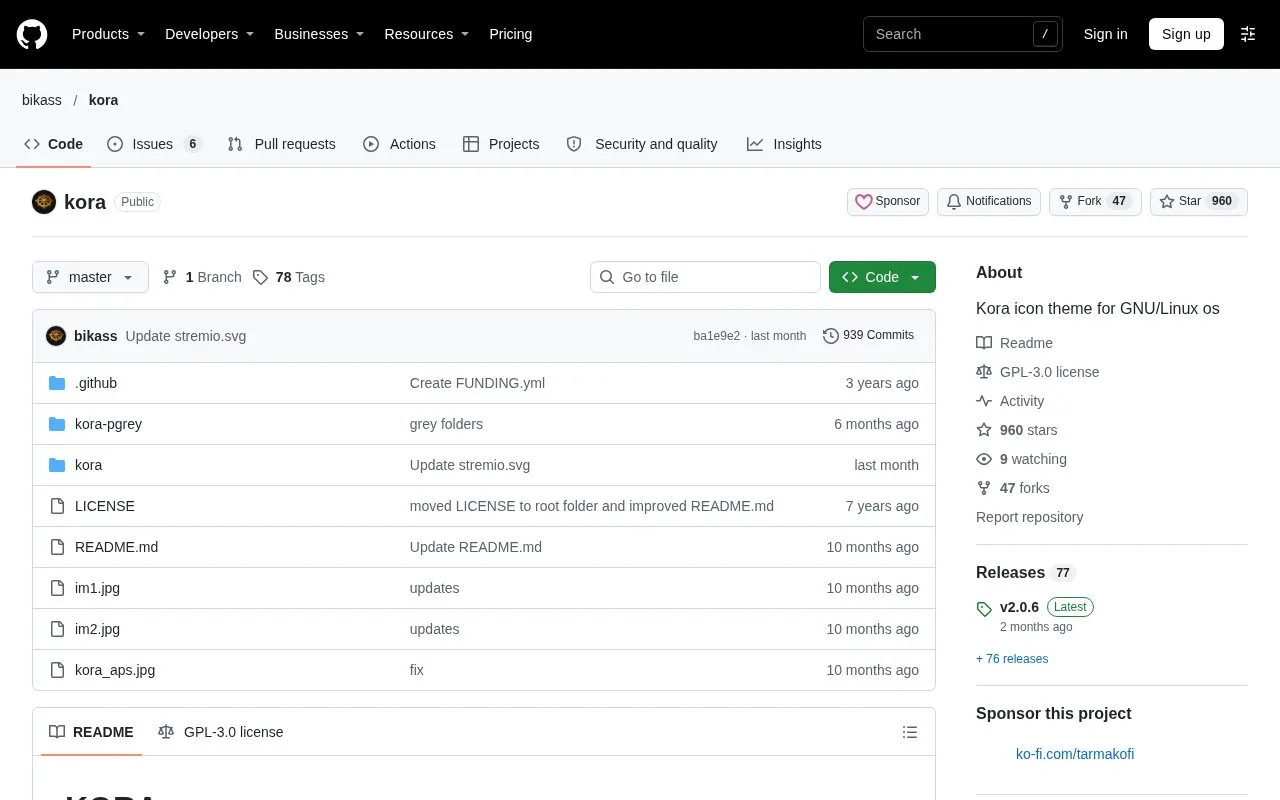This screenshot has width=1280, height=800.
Task: Switch to the Issues tab
Action: tap(155, 144)
